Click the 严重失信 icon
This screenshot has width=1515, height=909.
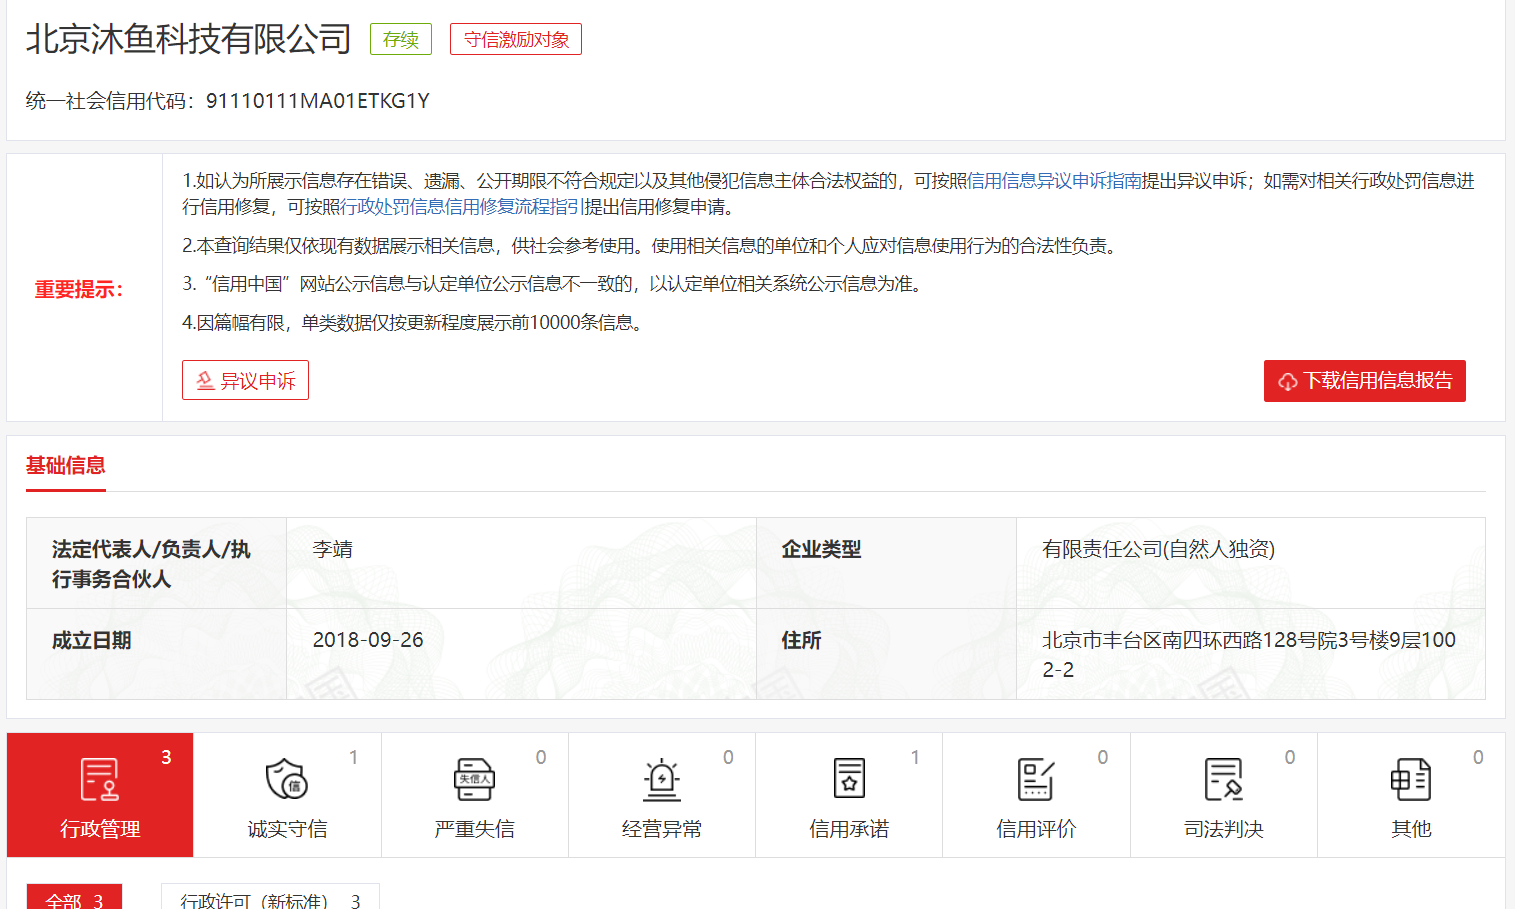click(474, 780)
